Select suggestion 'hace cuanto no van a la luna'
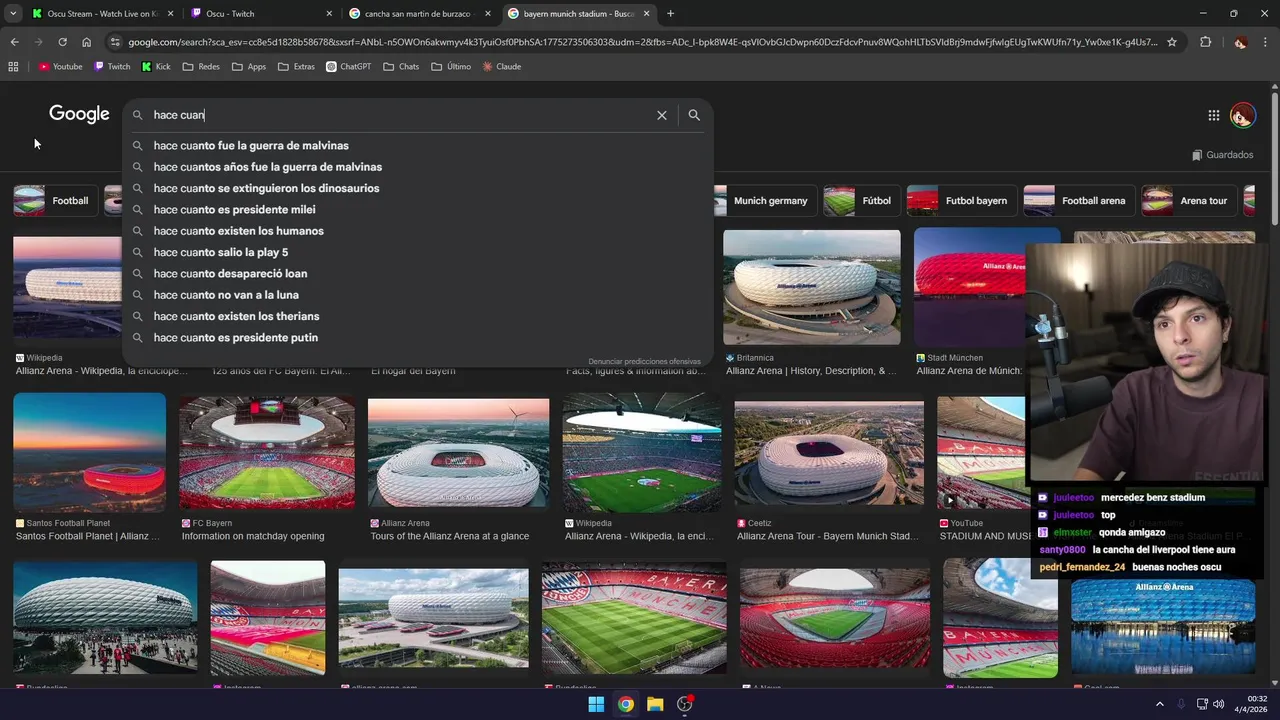 tap(417, 295)
